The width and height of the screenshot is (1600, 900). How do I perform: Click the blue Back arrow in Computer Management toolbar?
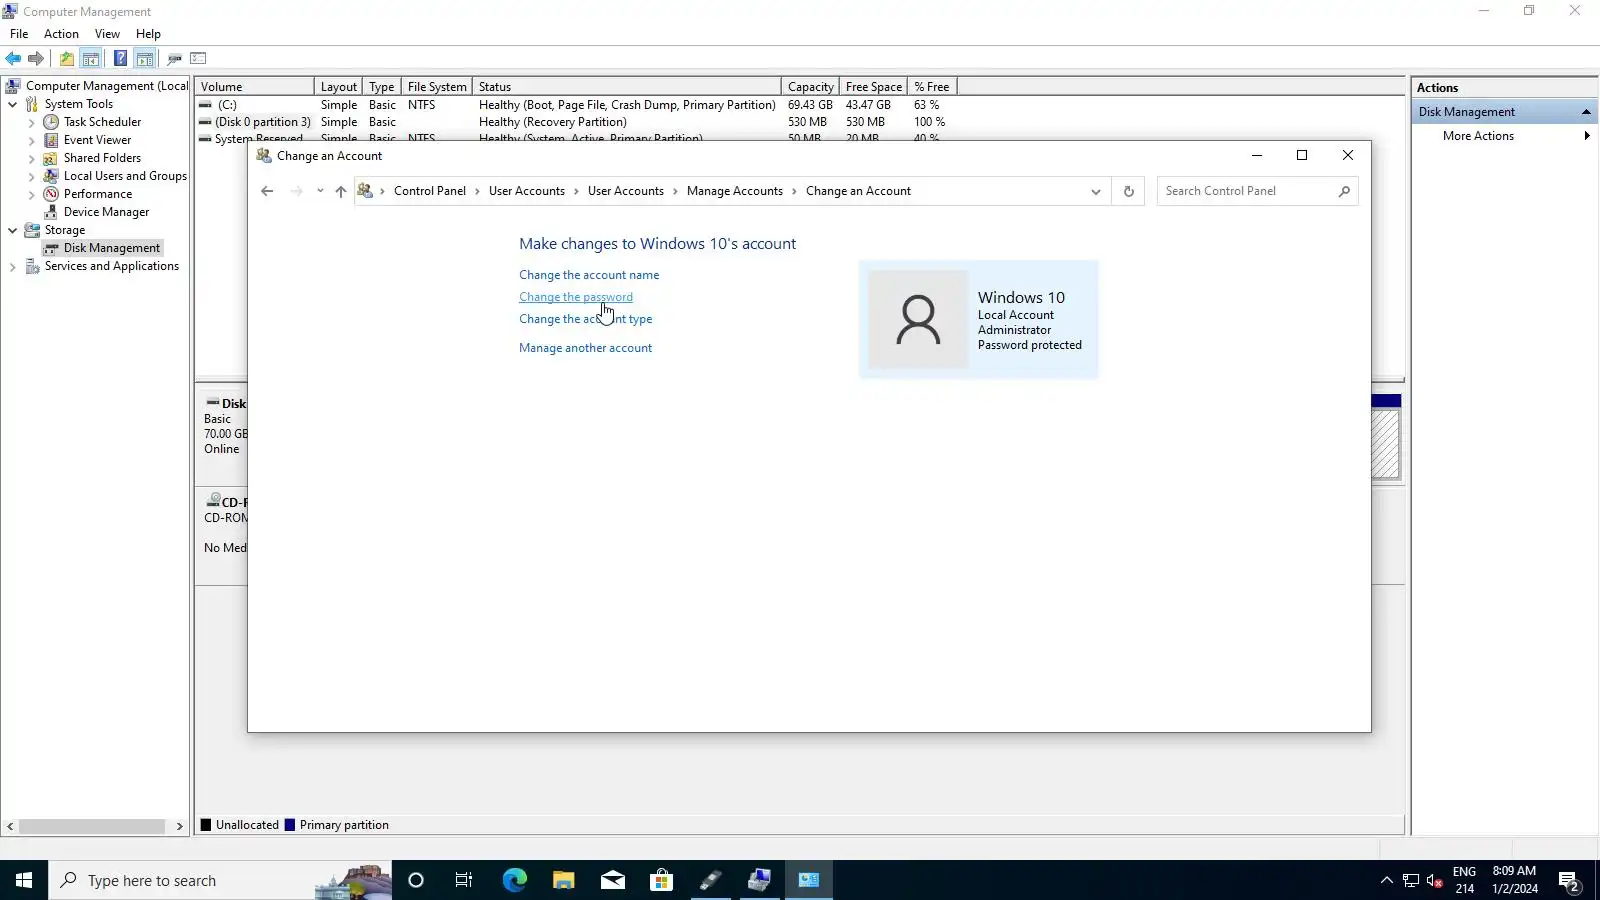pos(13,58)
